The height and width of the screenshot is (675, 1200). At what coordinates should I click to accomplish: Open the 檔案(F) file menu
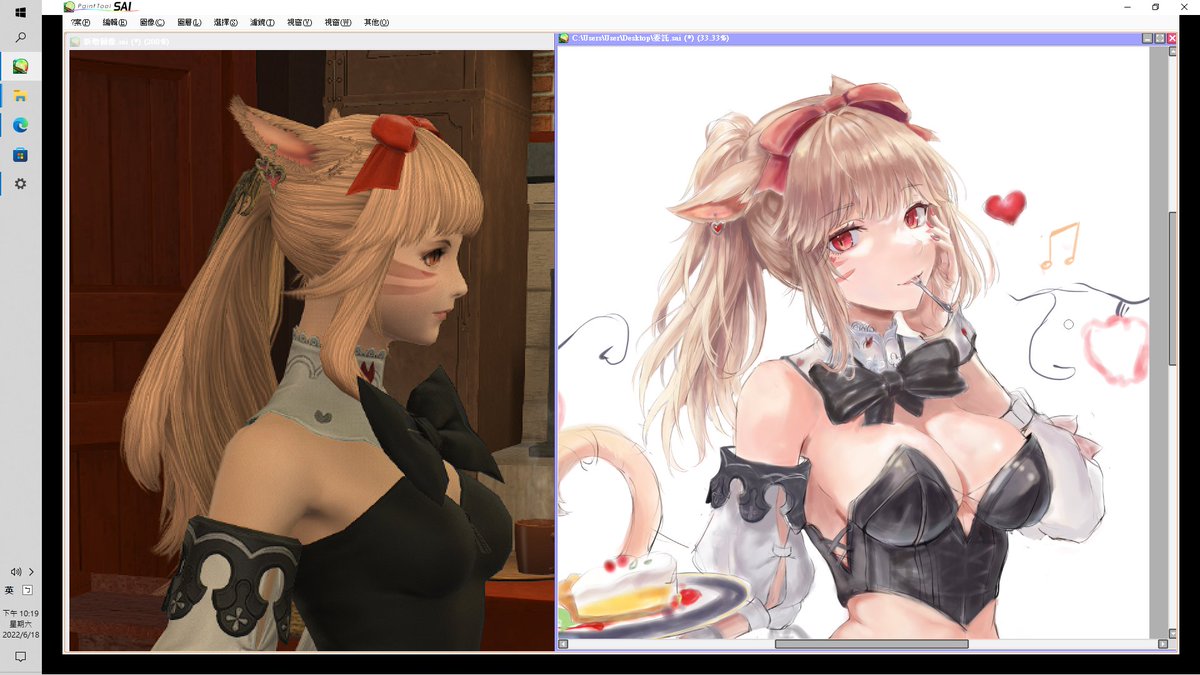tap(80, 22)
